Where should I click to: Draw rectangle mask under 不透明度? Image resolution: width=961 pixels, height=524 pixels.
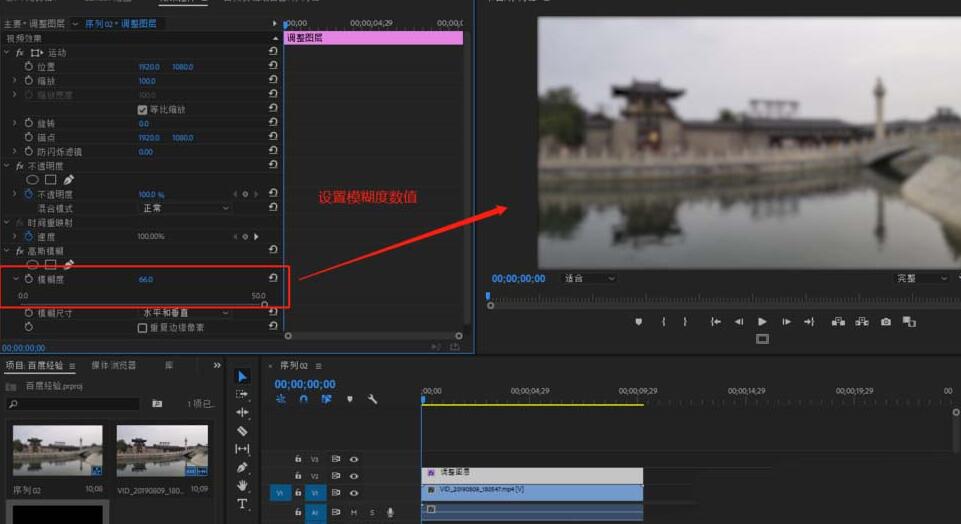click(x=50, y=180)
